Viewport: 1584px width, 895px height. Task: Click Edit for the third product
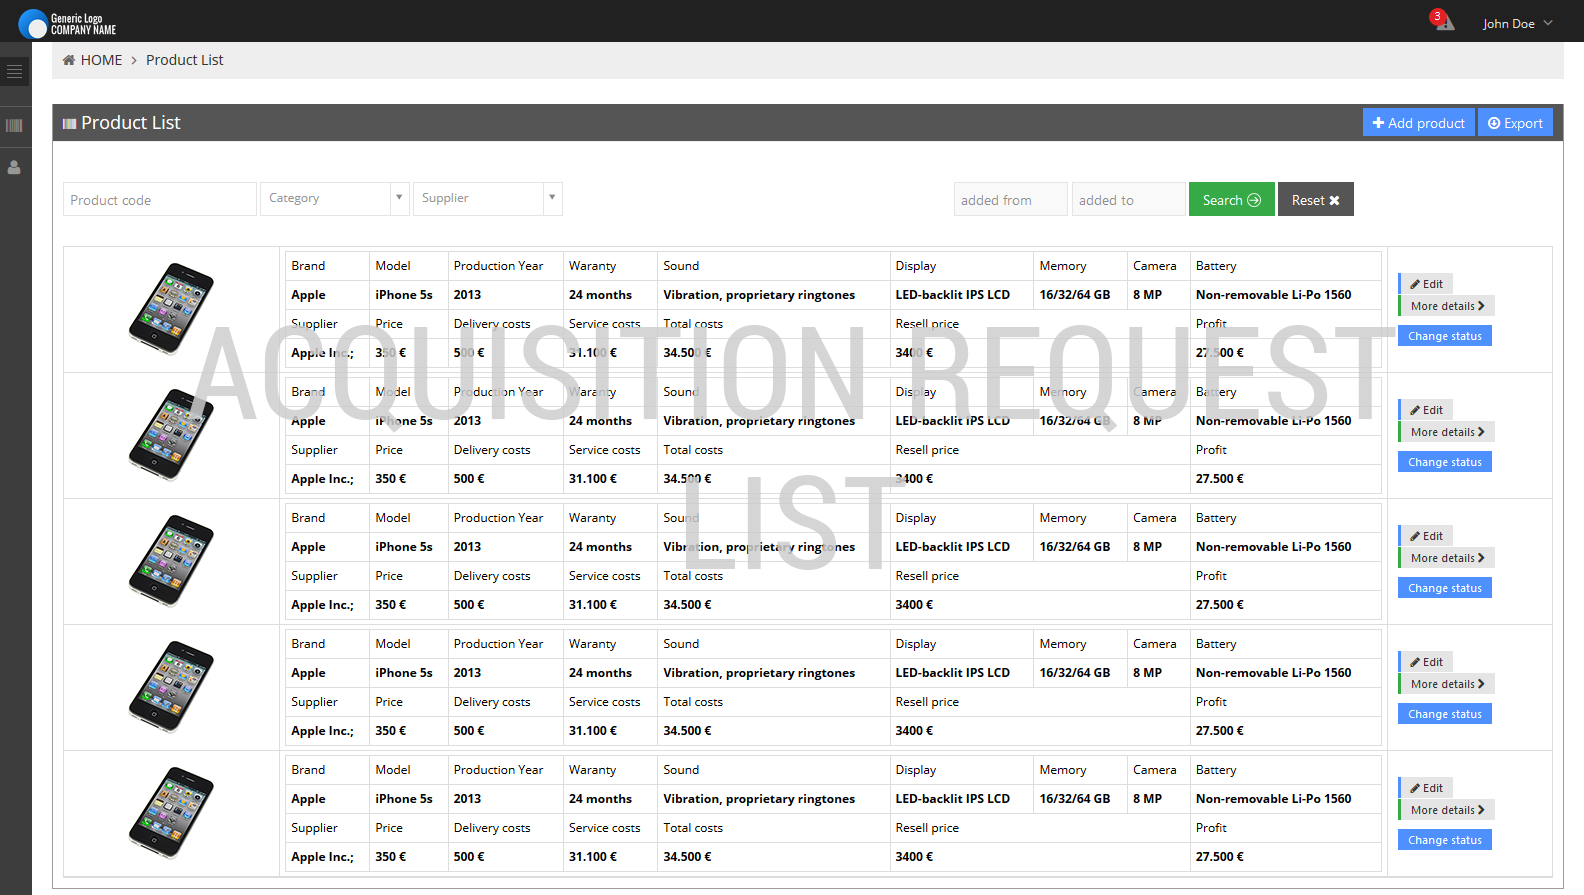(x=1426, y=536)
